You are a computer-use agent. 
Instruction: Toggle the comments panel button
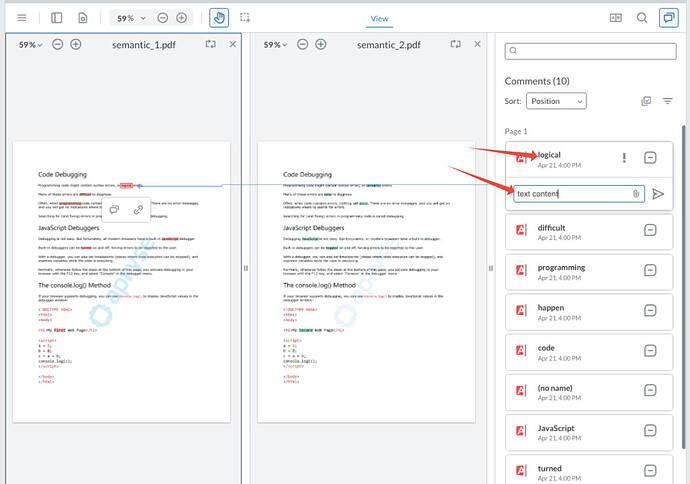tap(668, 18)
